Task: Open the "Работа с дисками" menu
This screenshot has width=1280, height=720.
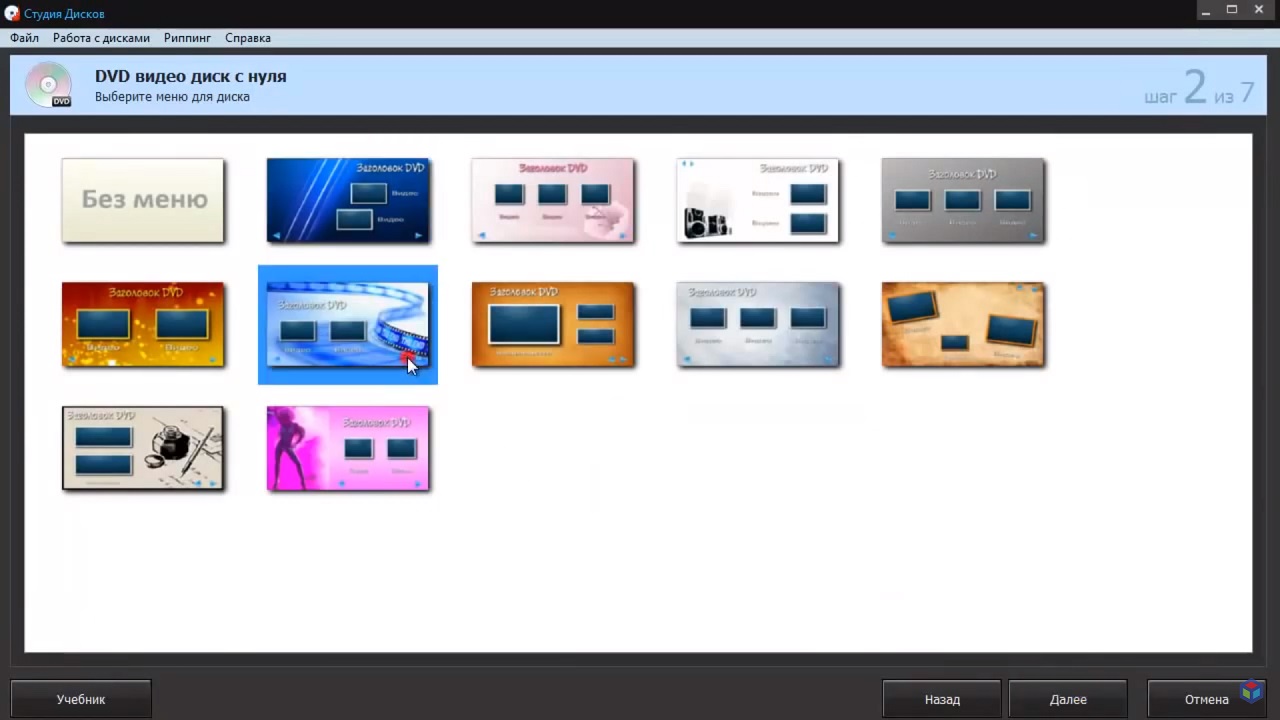Action: (101, 38)
